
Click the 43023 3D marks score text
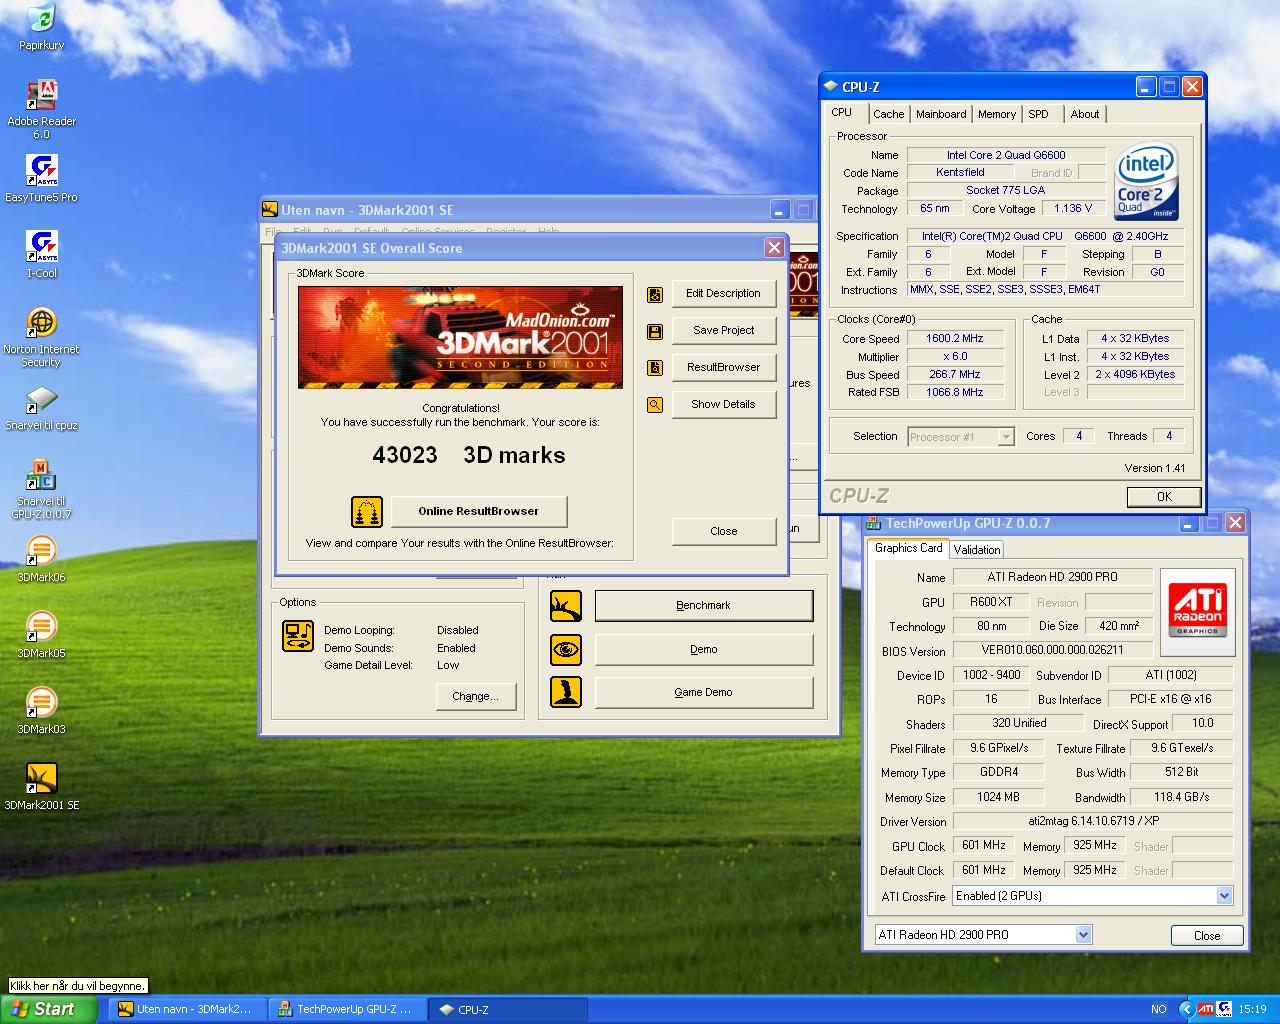(x=469, y=456)
